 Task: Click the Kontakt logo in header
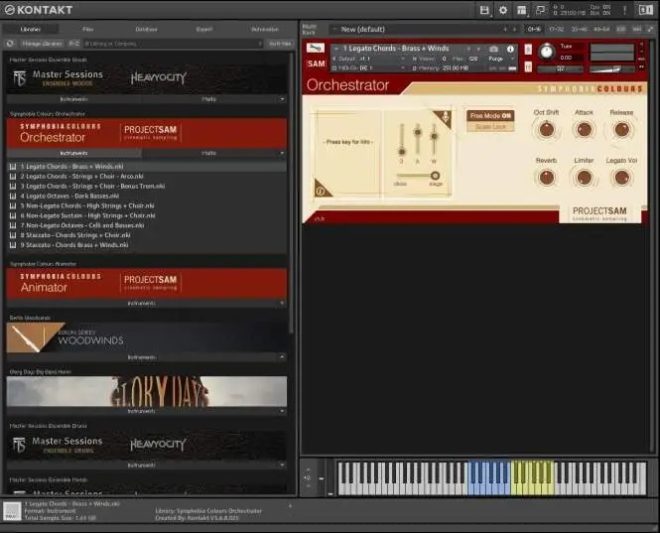coord(39,10)
